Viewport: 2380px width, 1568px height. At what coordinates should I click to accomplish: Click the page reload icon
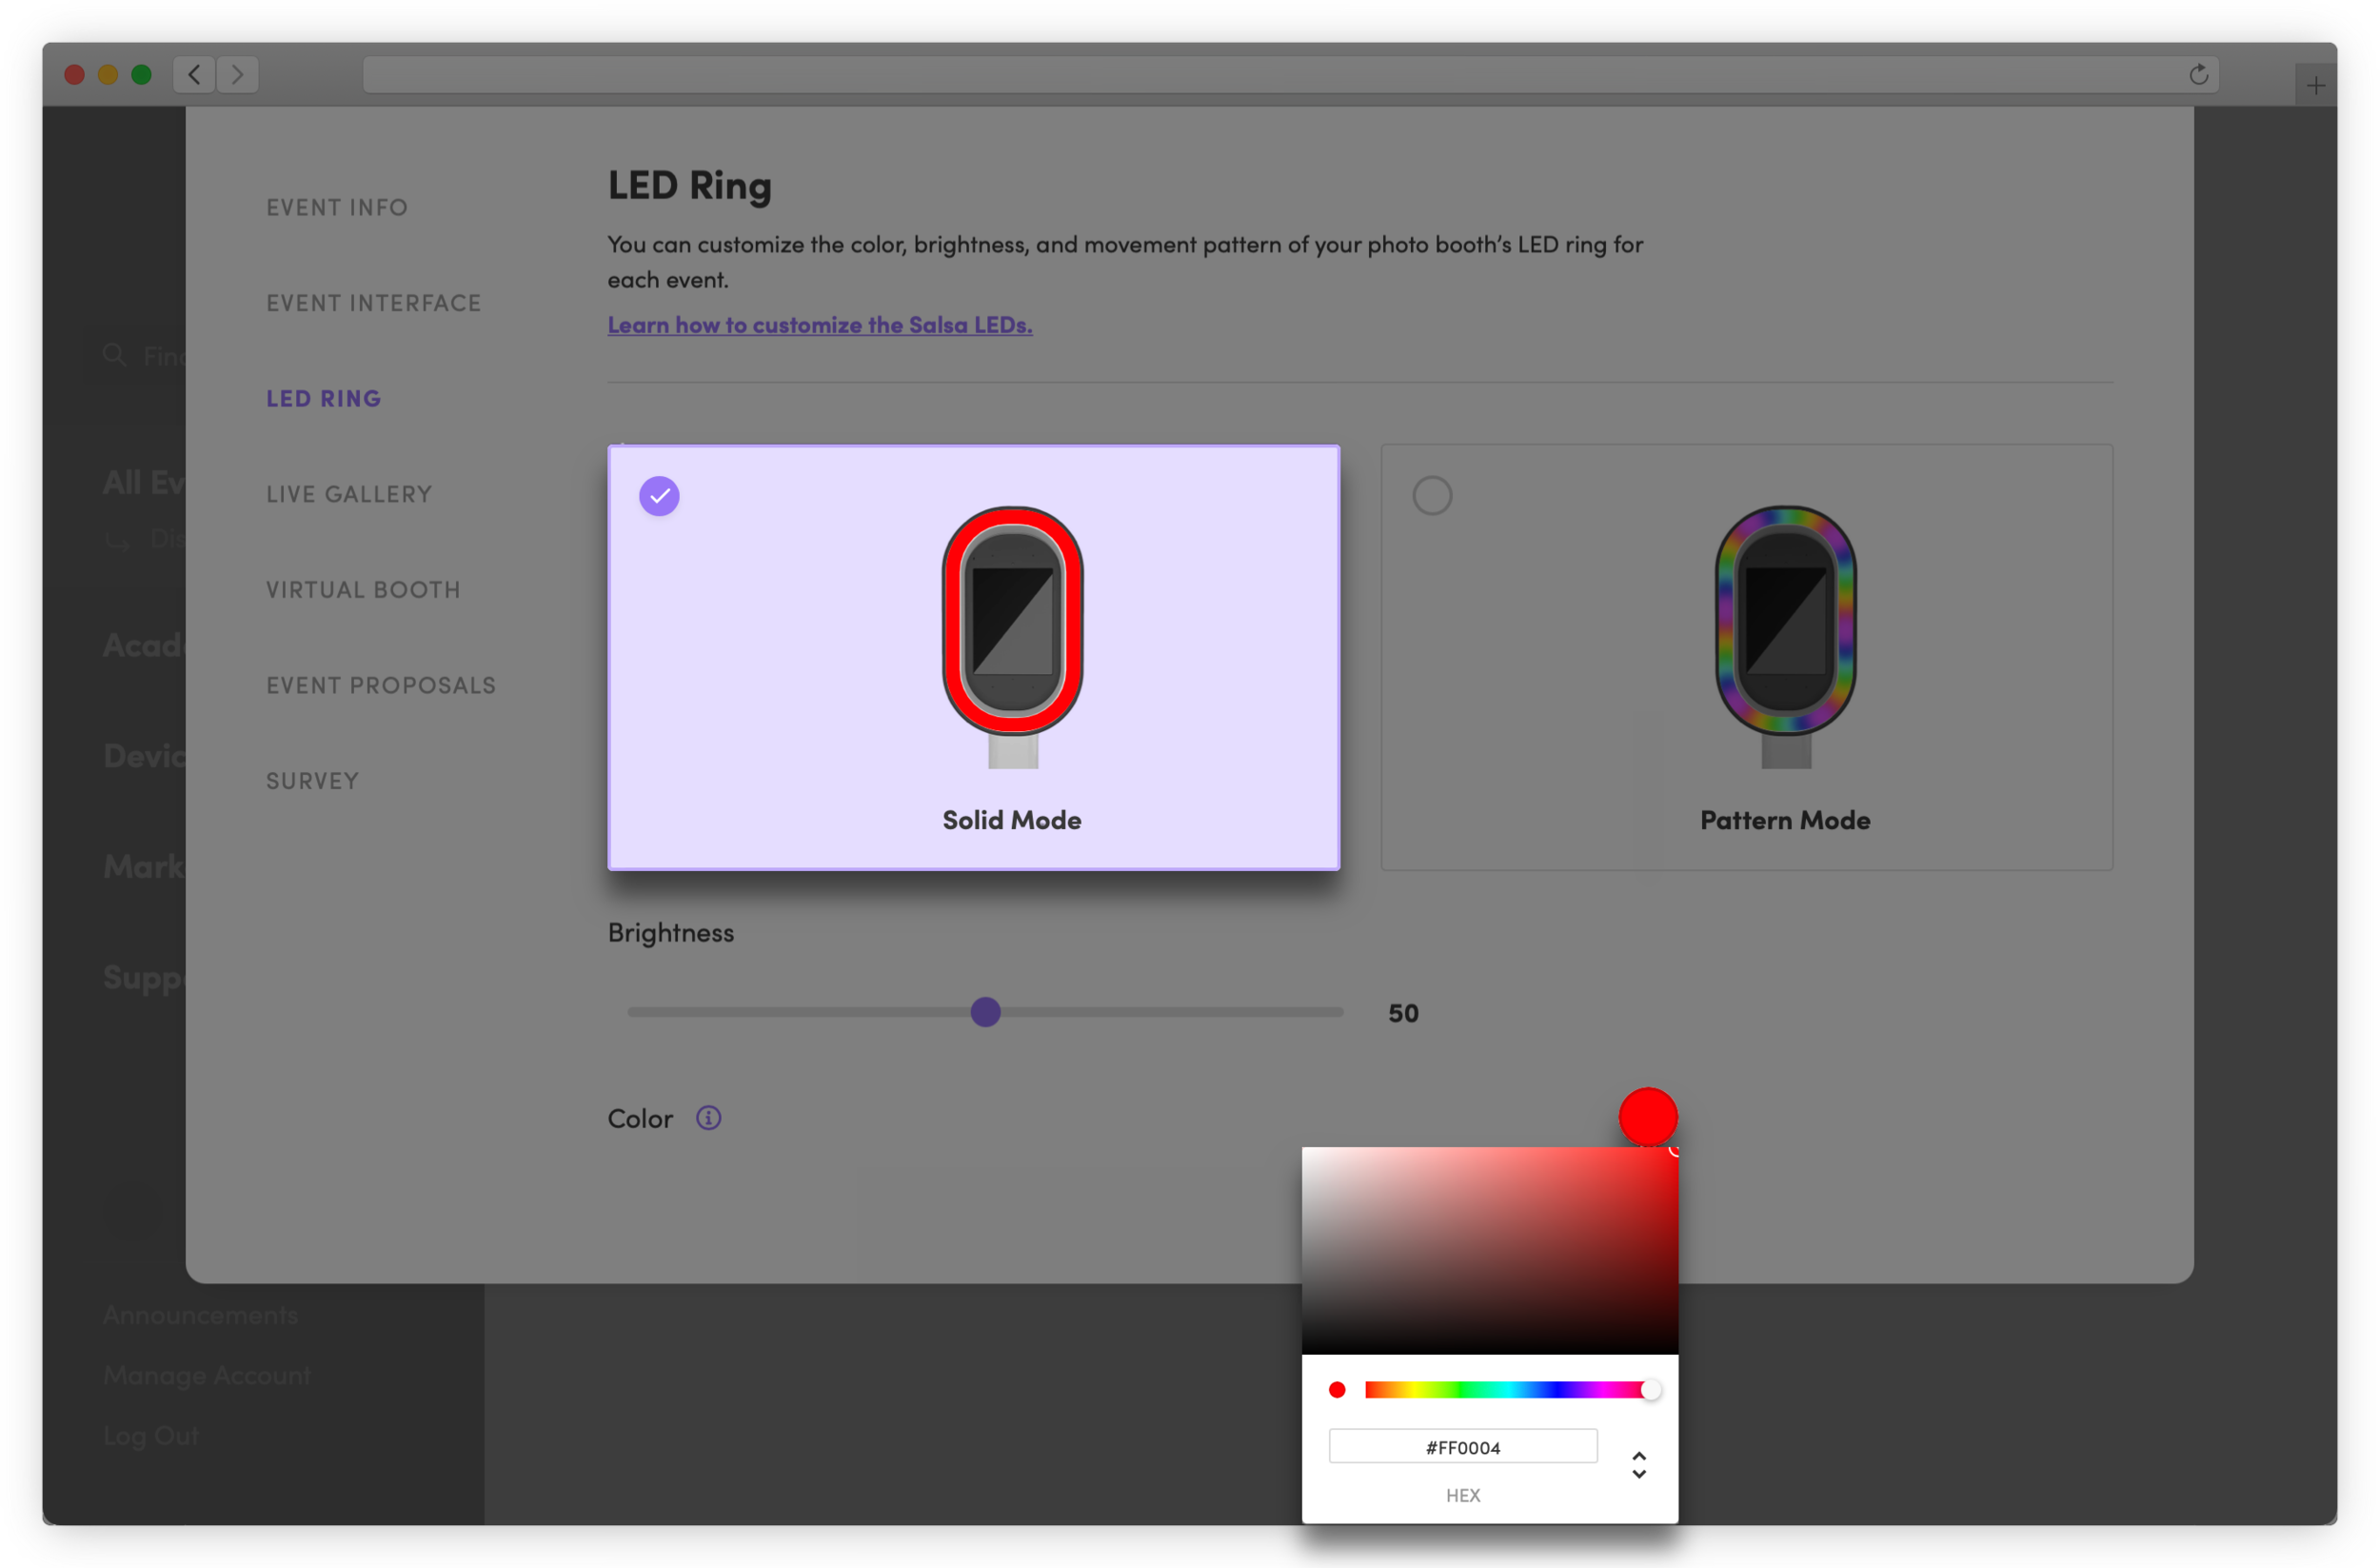2198,74
